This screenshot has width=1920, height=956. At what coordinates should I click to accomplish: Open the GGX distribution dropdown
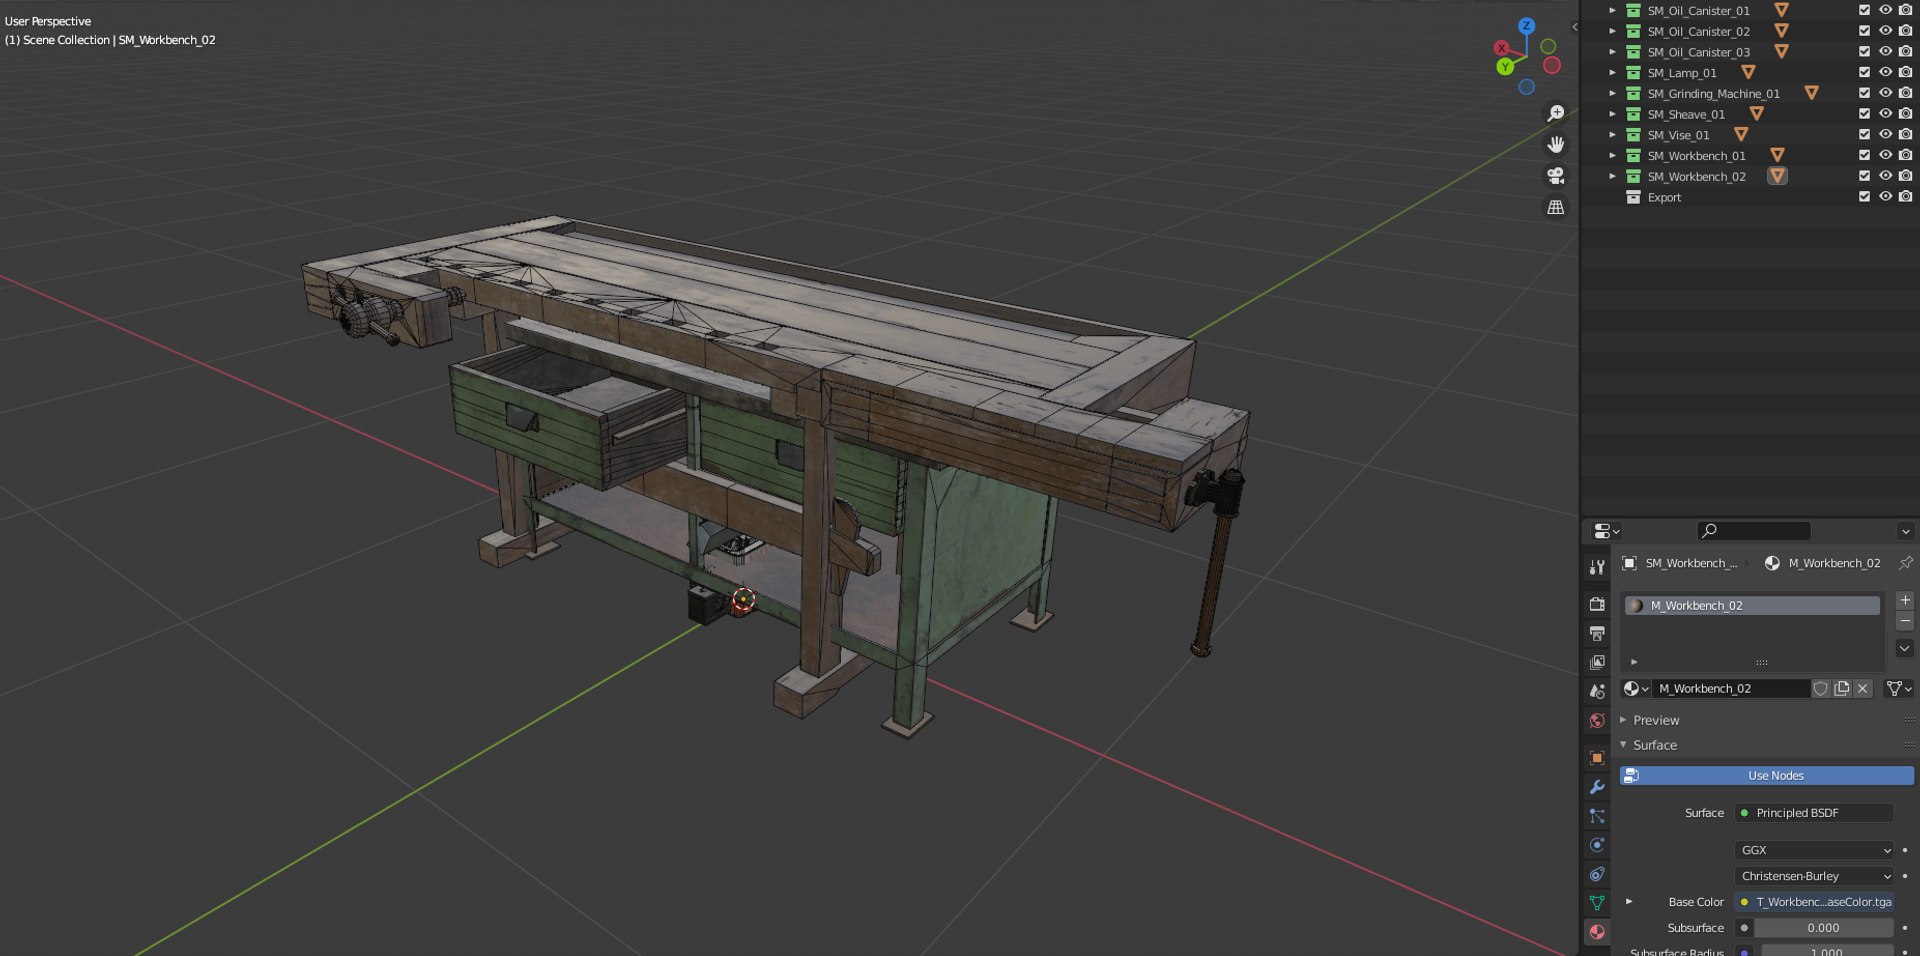1814,850
